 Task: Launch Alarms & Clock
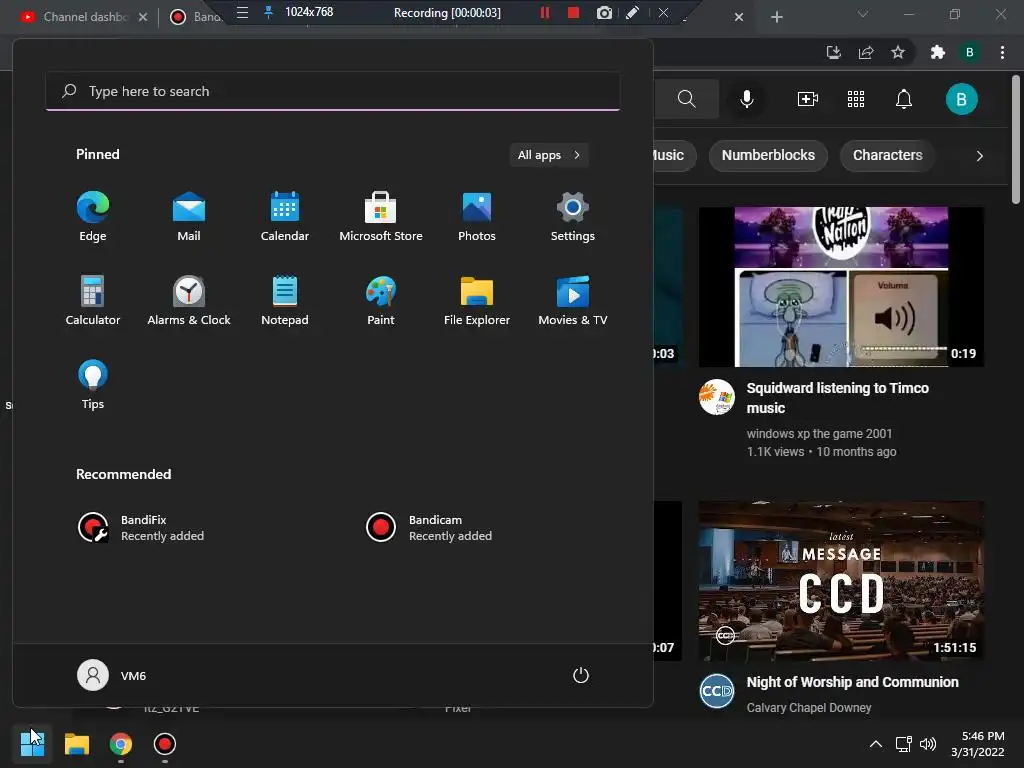pos(189,300)
